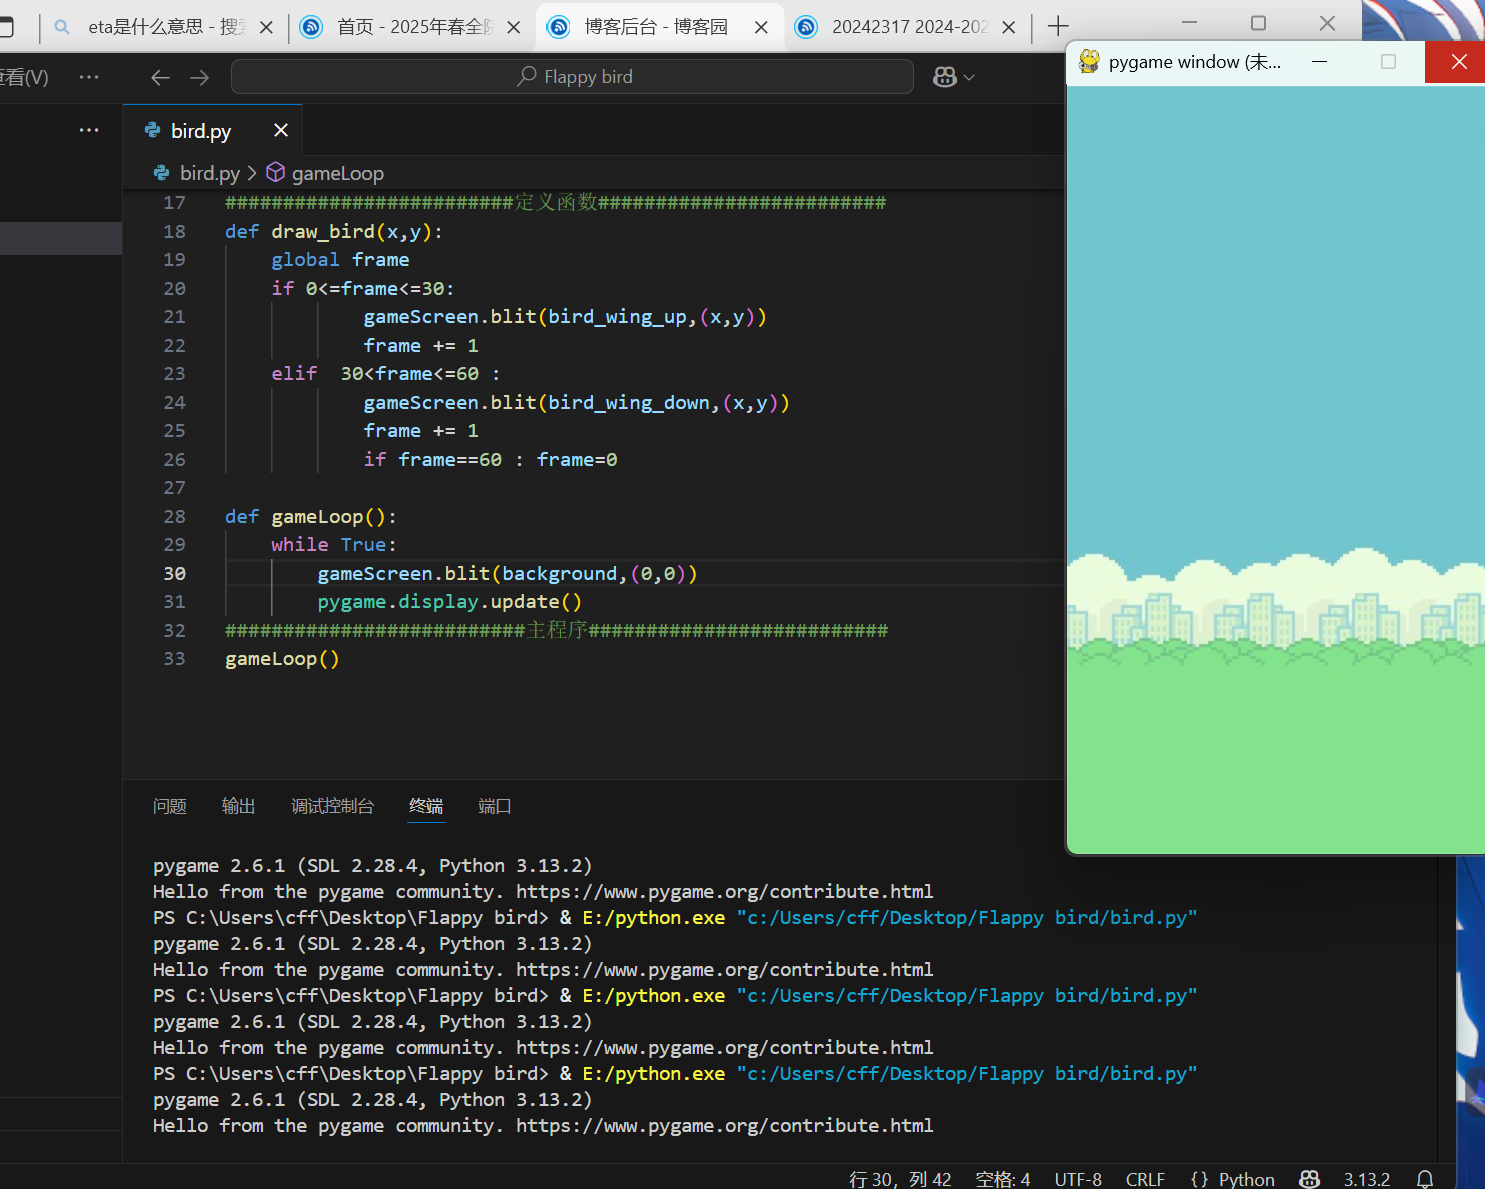Viewport: 1485px width, 1189px height.
Task: Select the bird.py editor tab
Action: point(213,131)
